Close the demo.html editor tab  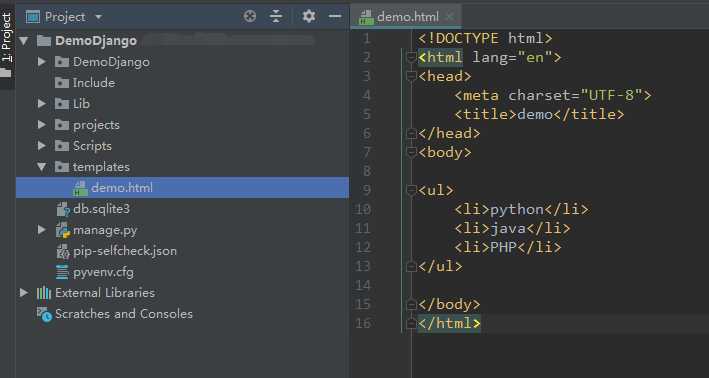449,17
